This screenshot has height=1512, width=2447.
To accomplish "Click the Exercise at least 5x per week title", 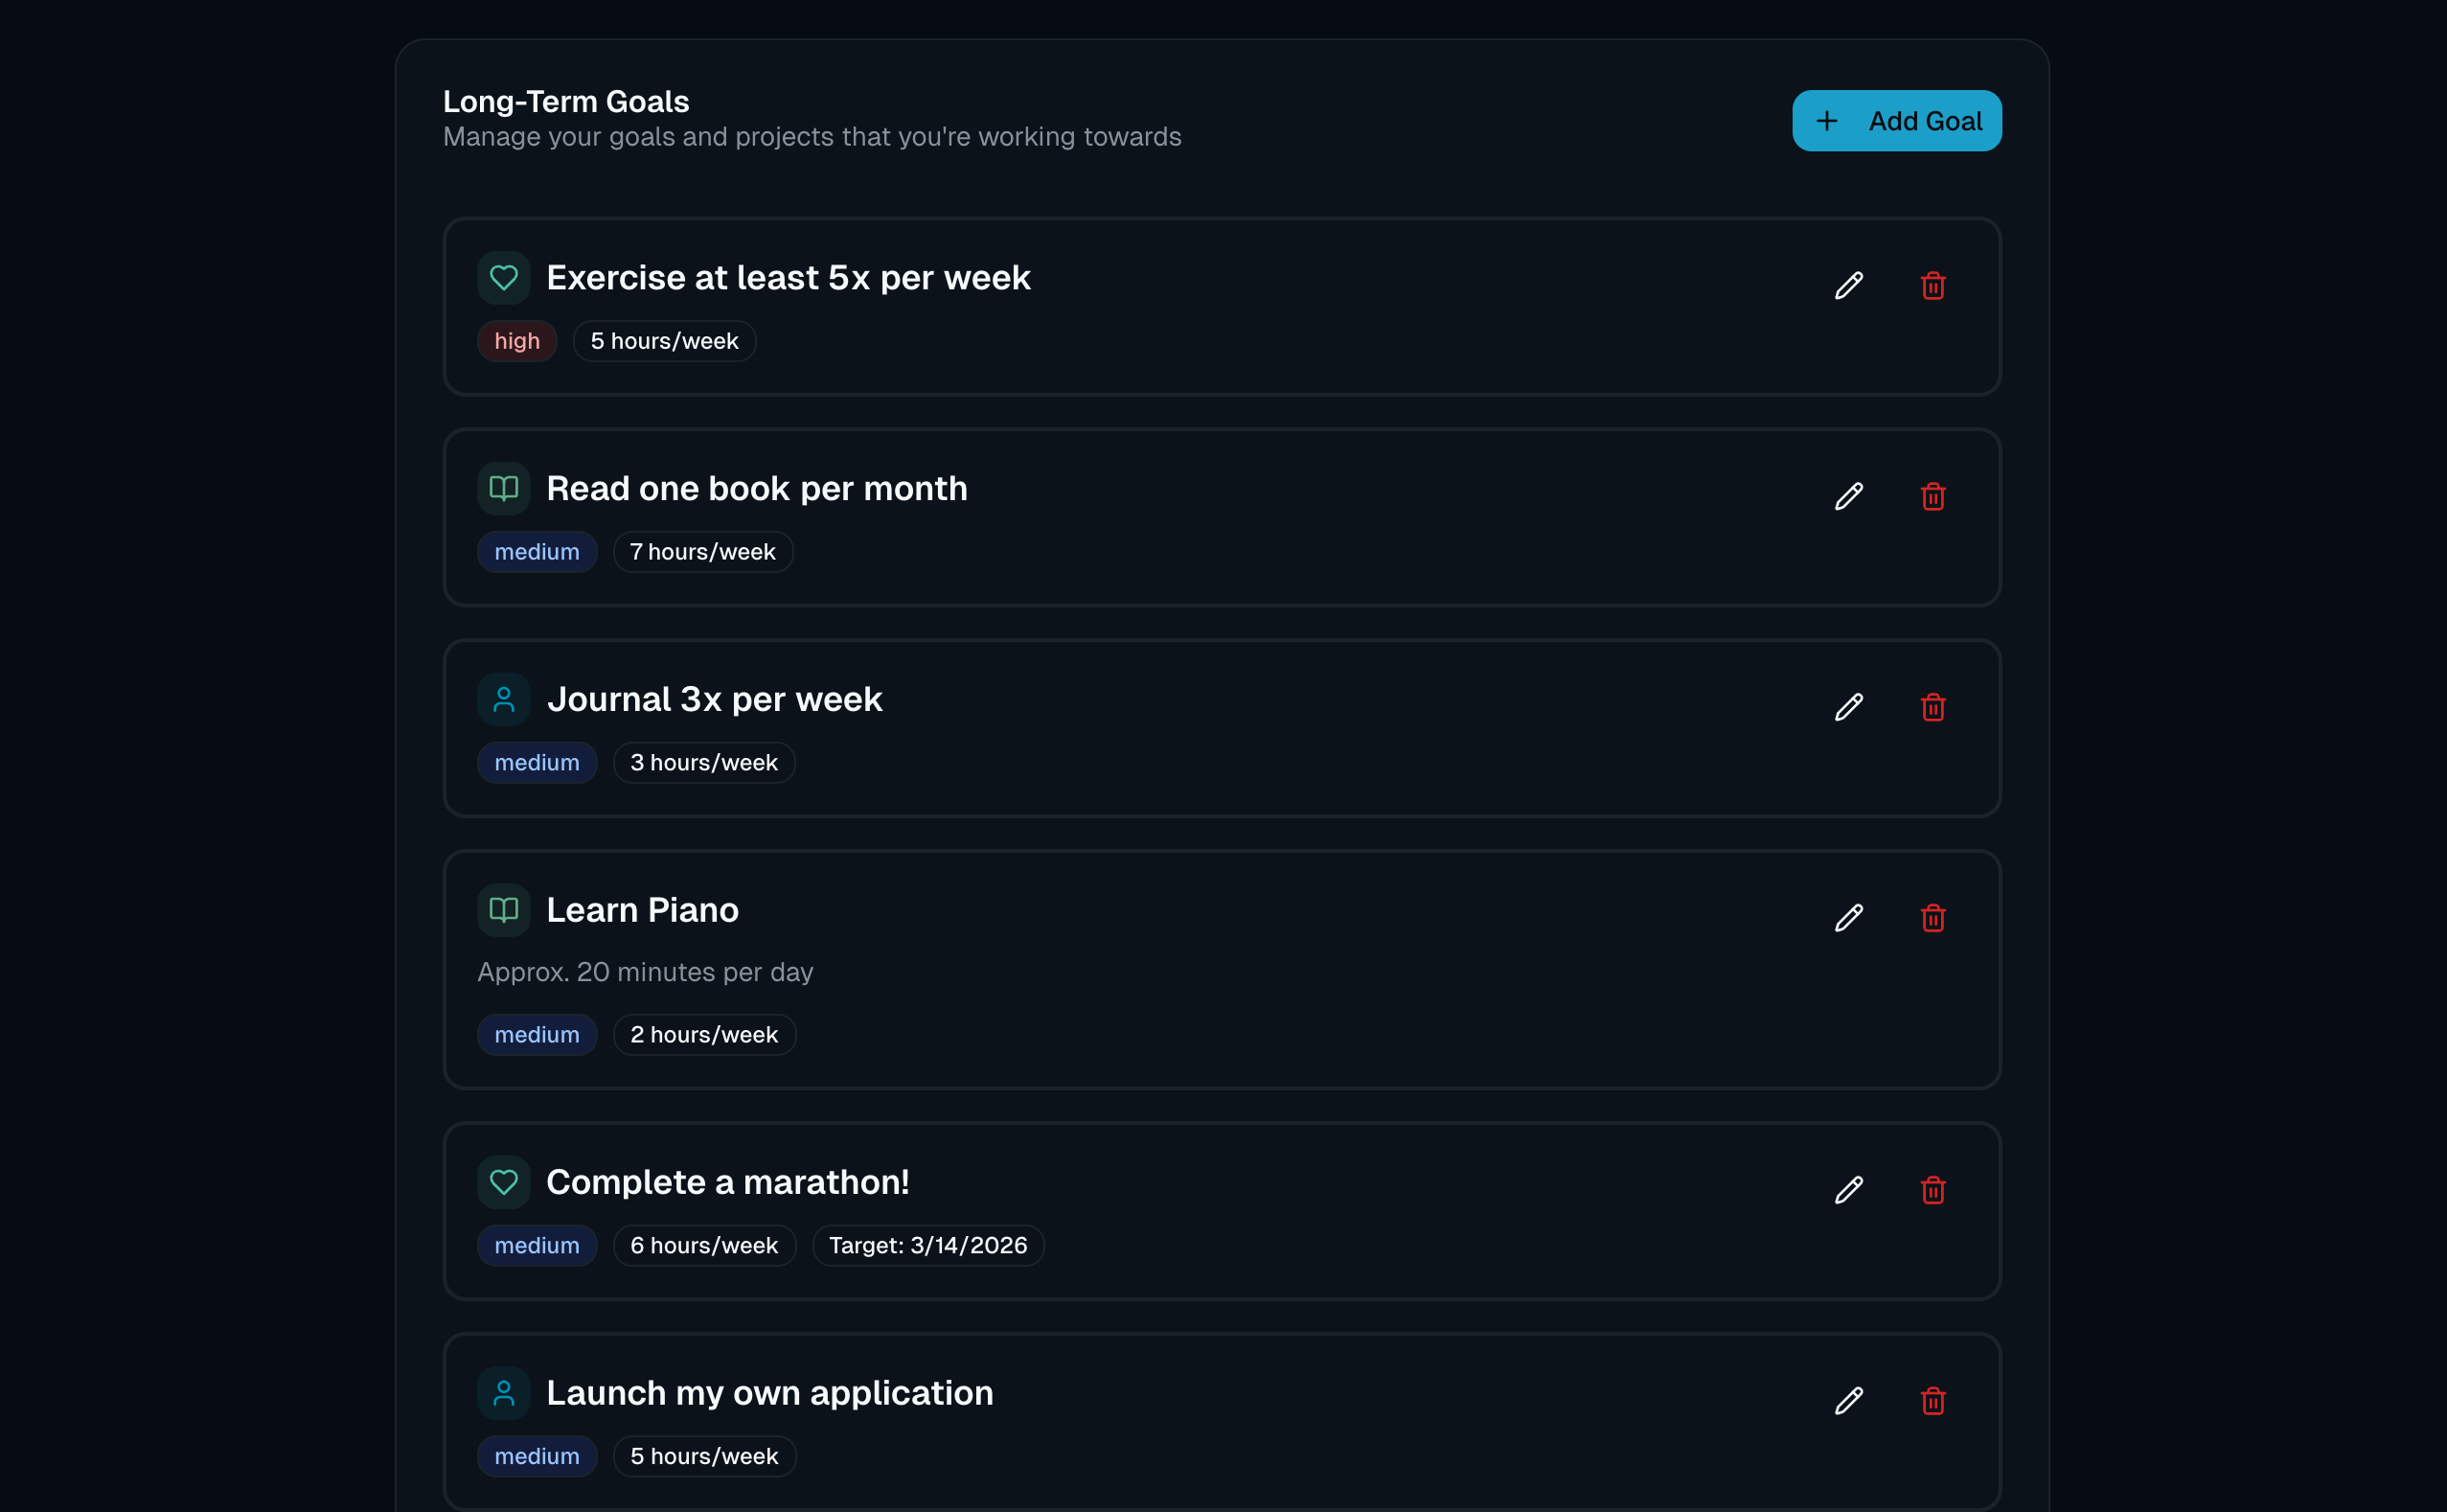I will coord(788,278).
